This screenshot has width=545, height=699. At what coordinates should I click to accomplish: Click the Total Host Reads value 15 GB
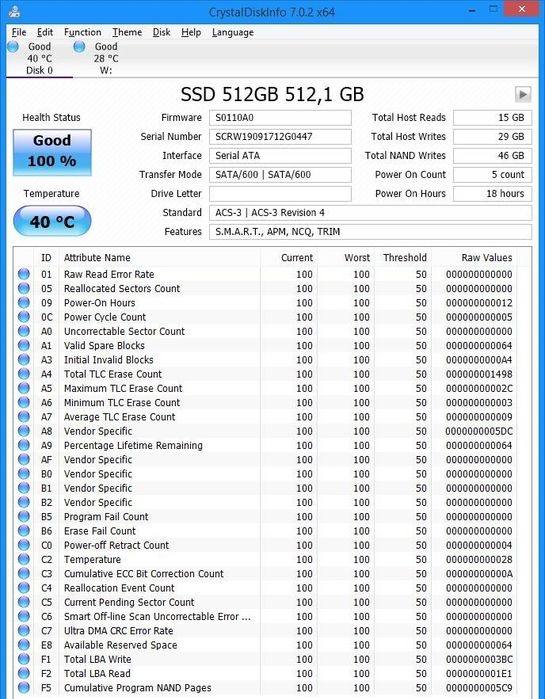tap(492, 118)
